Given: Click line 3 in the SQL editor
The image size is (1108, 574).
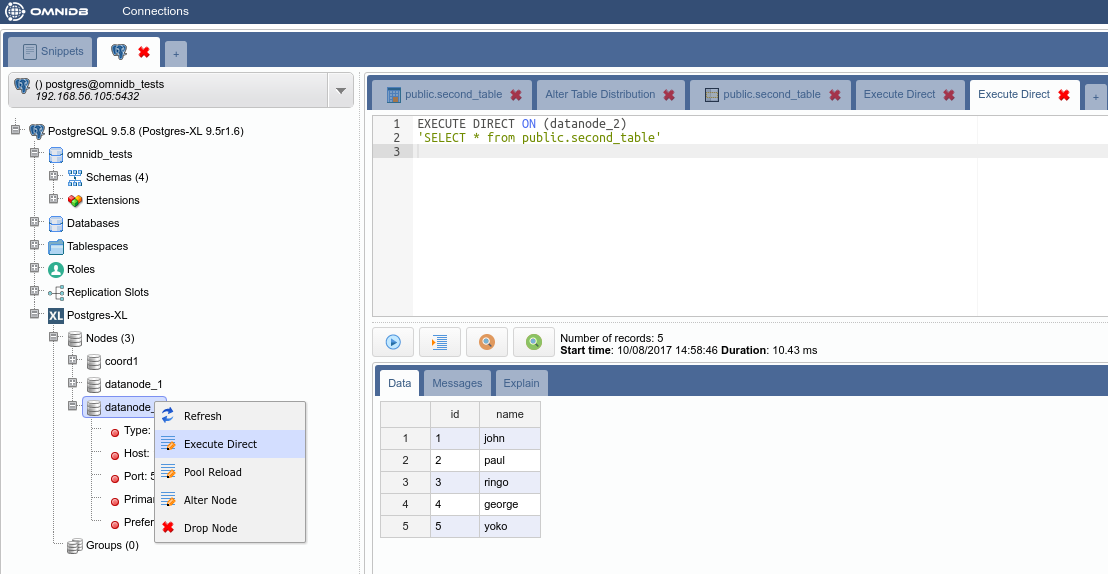Looking at the screenshot, I should click(700, 151).
